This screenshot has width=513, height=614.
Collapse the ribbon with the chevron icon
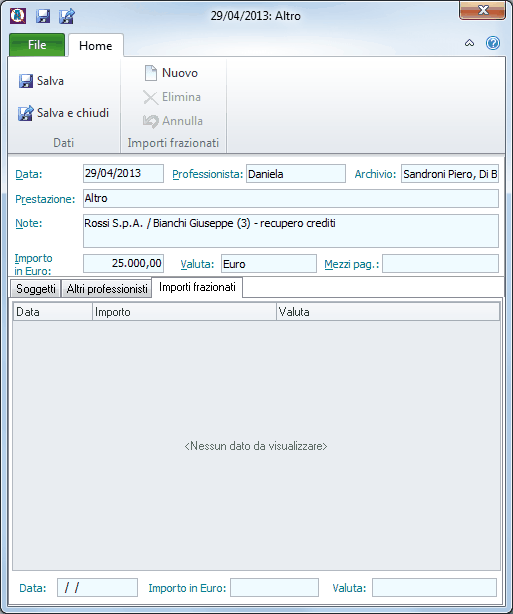point(470,43)
